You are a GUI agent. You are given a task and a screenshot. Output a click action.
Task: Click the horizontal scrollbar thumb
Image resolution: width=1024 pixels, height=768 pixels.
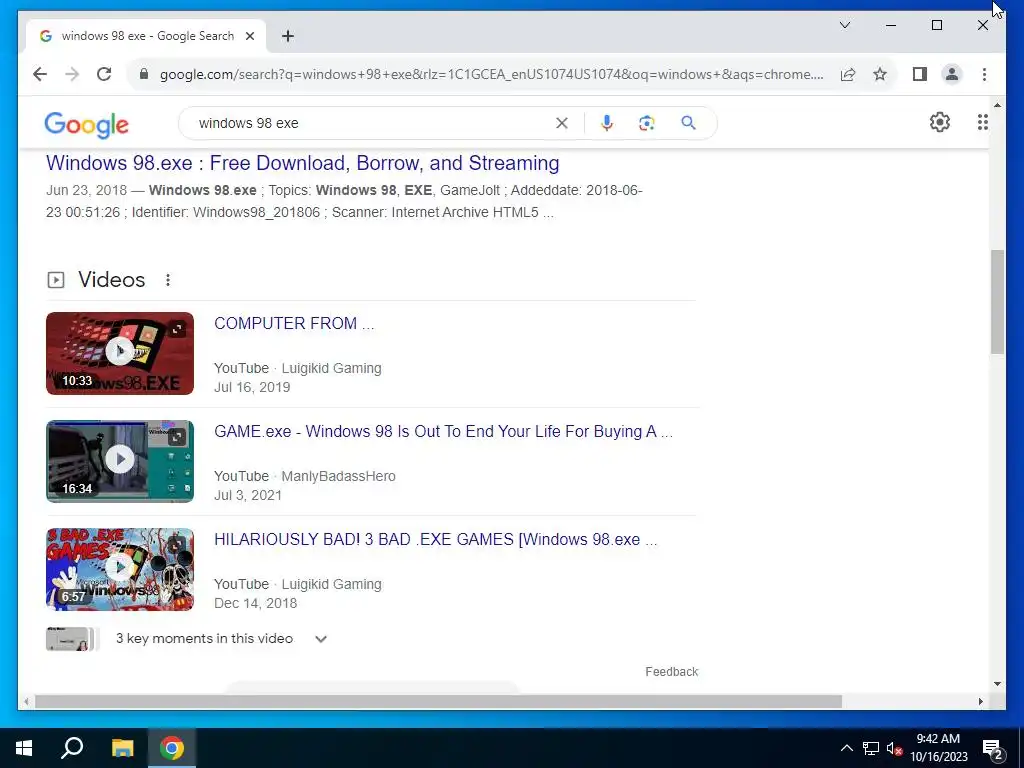coord(438,702)
